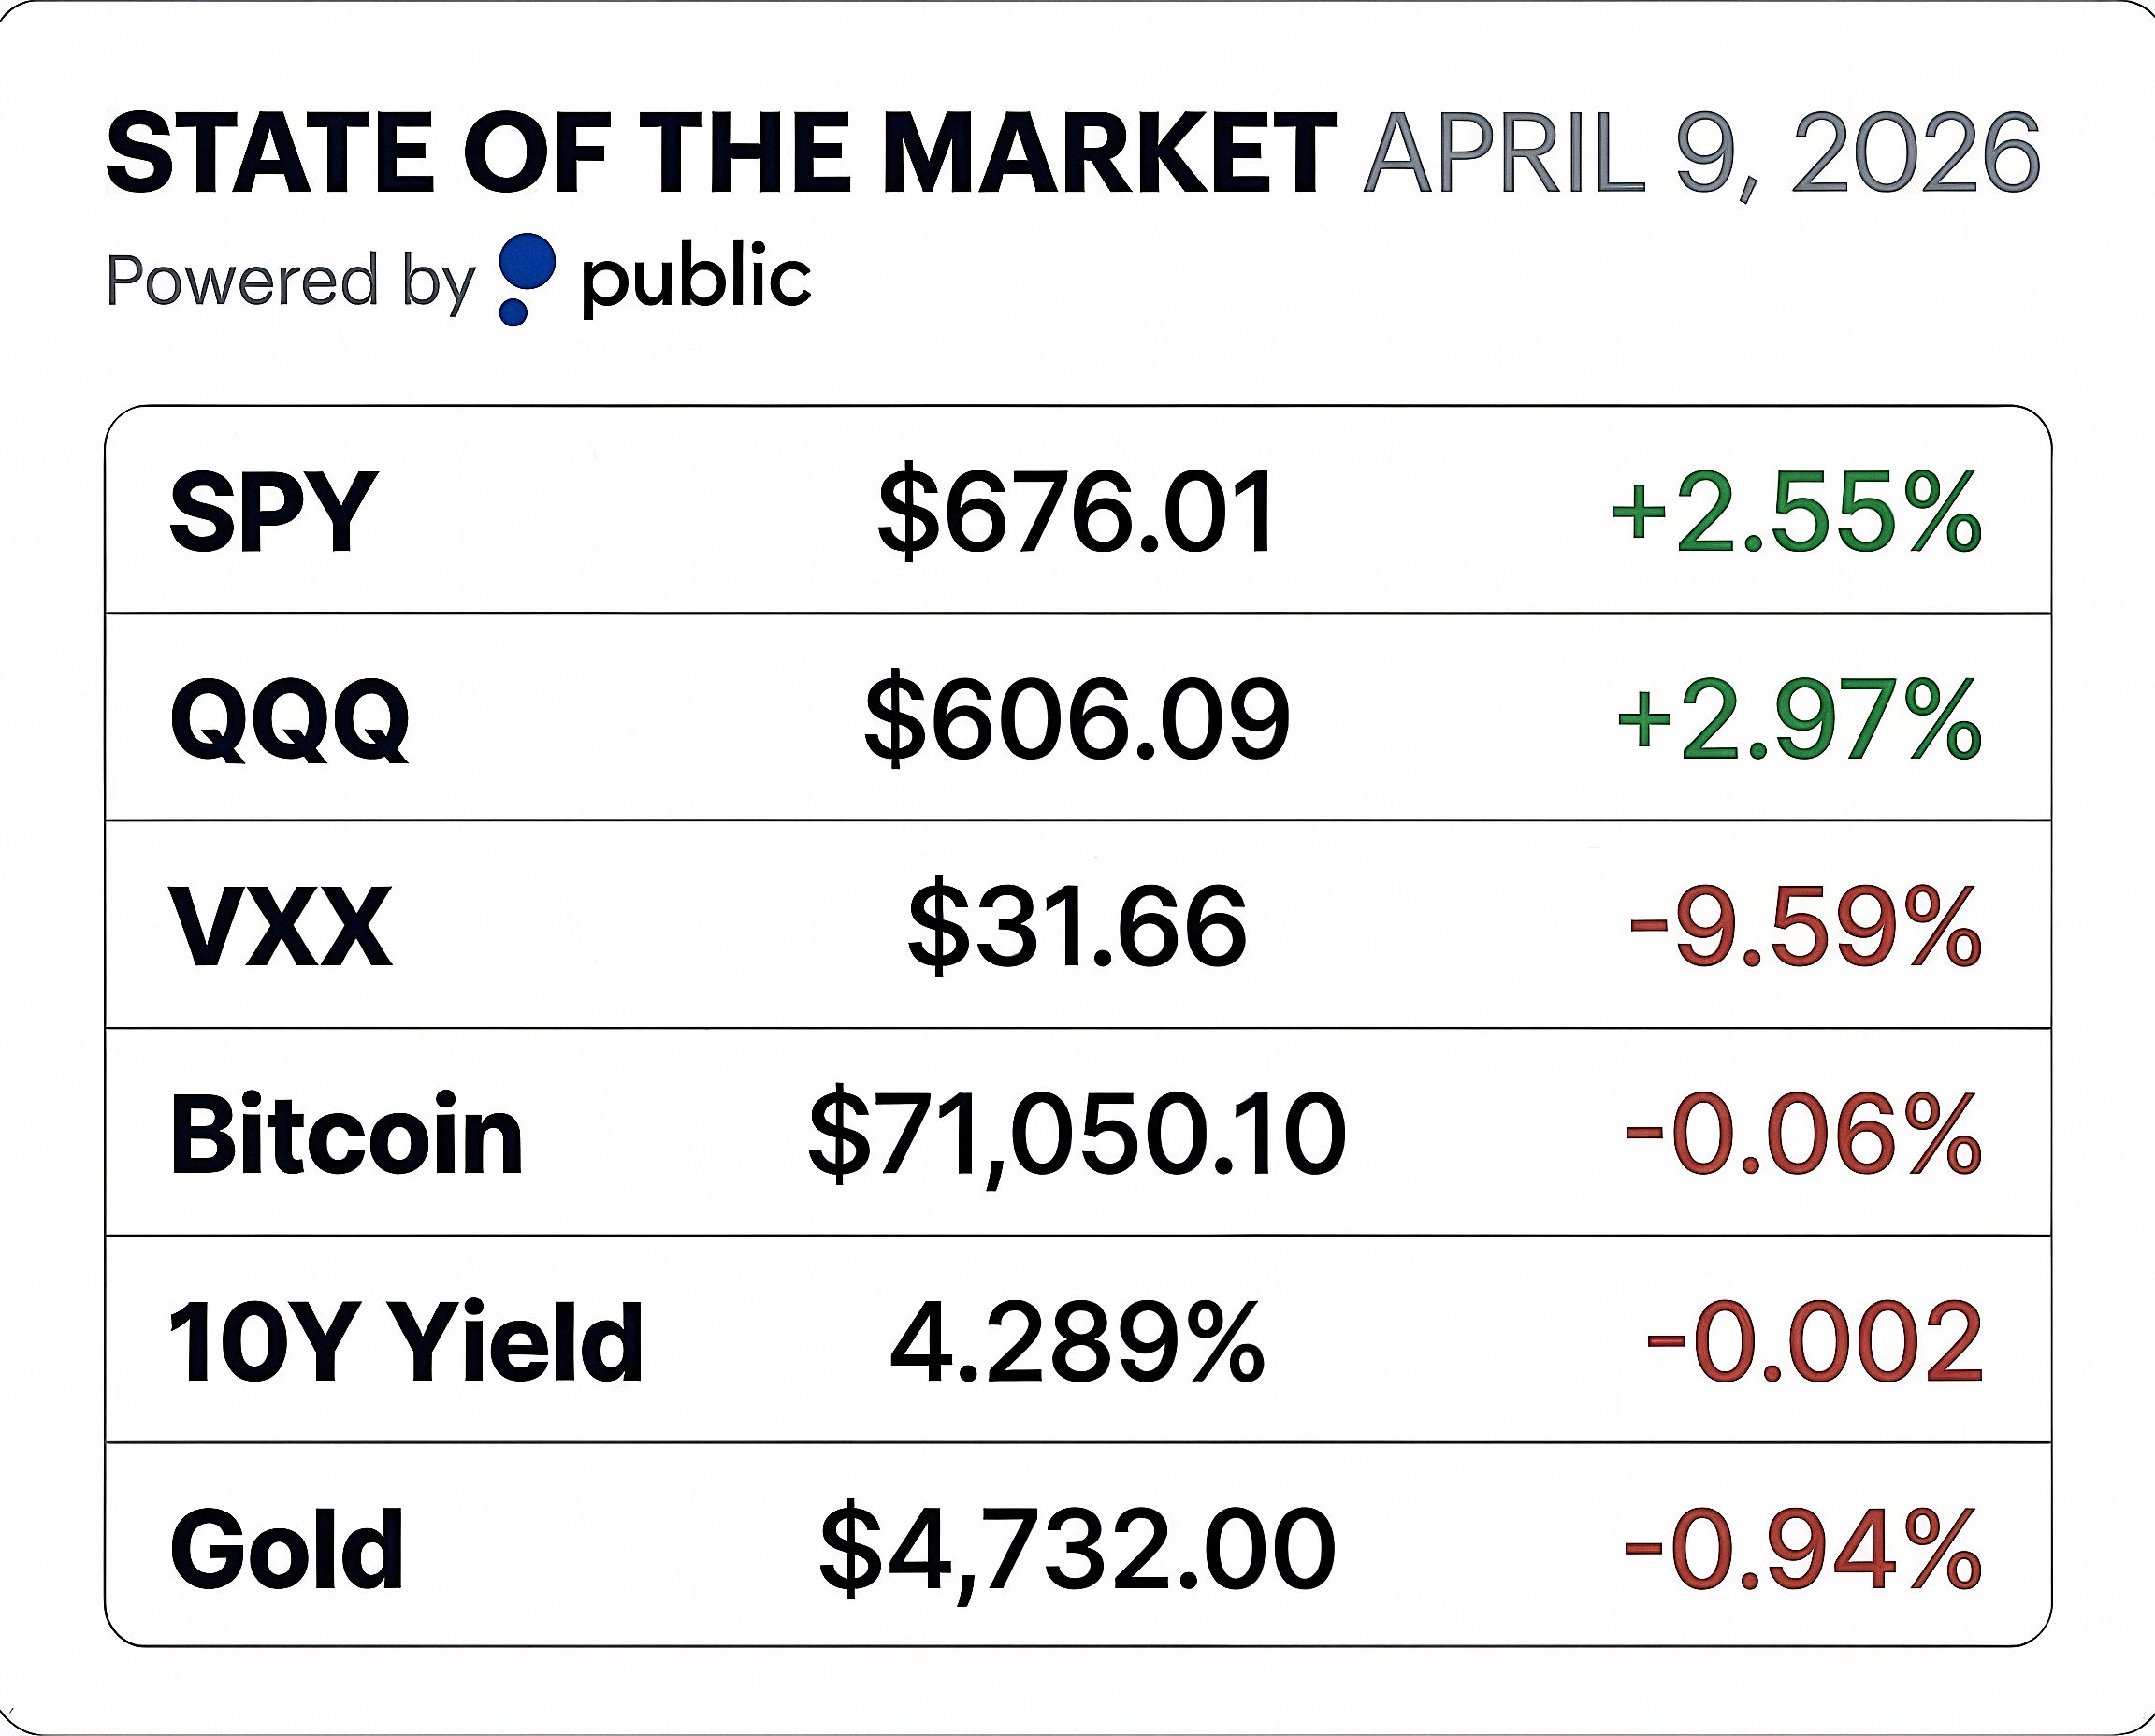Click the "Powered by" text
The image size is (2155, 1736).
pyautogui.click(x=290, y=281)
